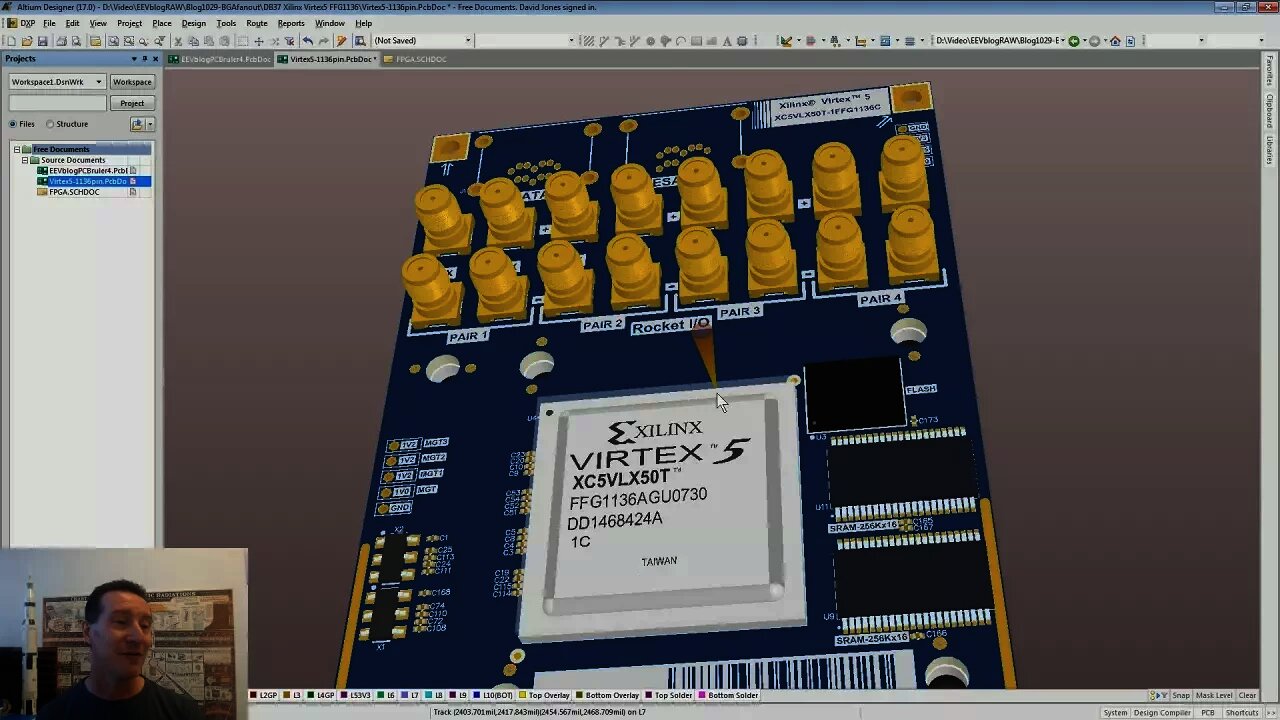Click the green navigate back arrow
The image size is (1280, 720).
pyautogui.click(x=1074, y=41)
